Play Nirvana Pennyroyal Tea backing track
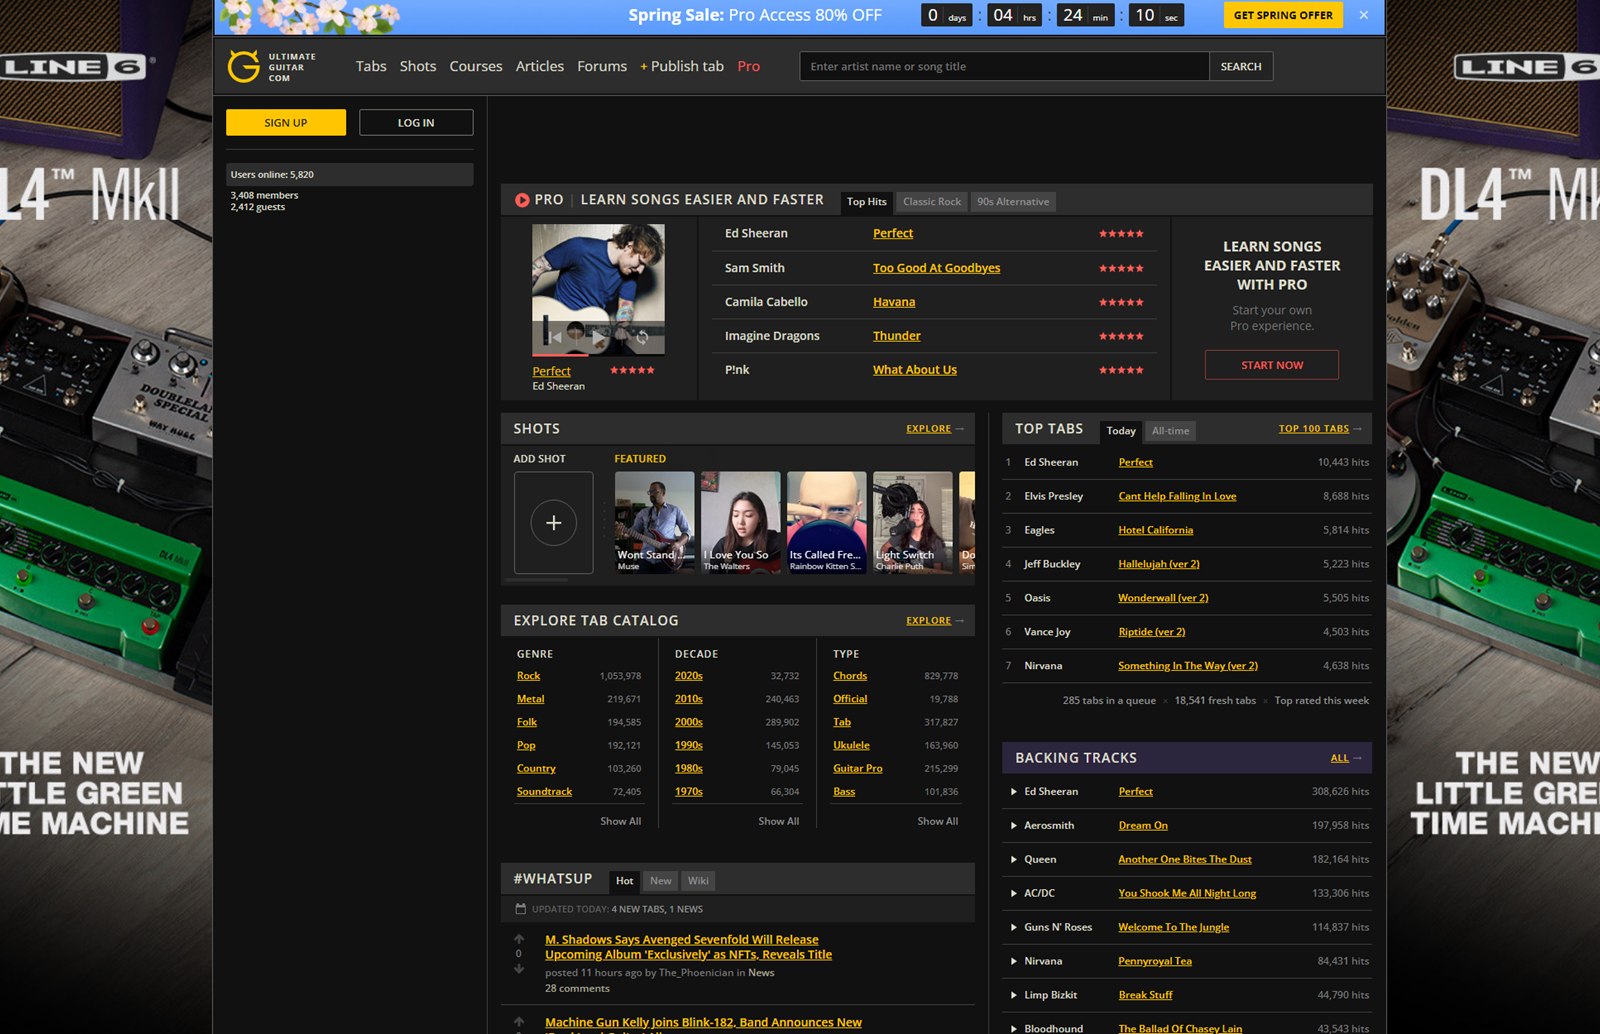 pos(1014,961)
